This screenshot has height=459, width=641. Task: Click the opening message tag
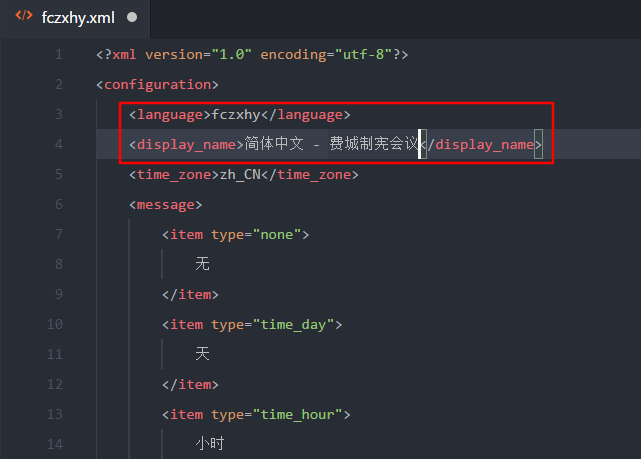tap(165, 204)
